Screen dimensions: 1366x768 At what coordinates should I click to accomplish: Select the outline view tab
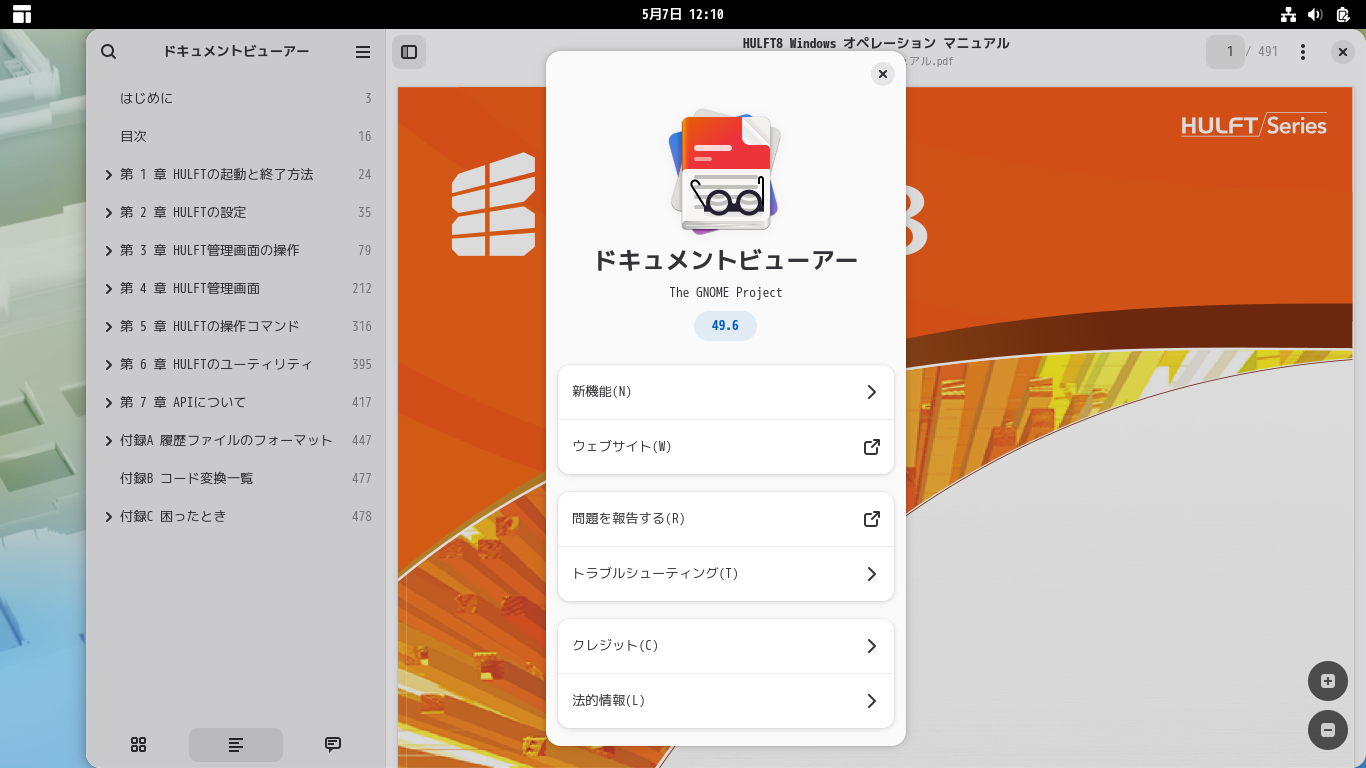point(236,744)
